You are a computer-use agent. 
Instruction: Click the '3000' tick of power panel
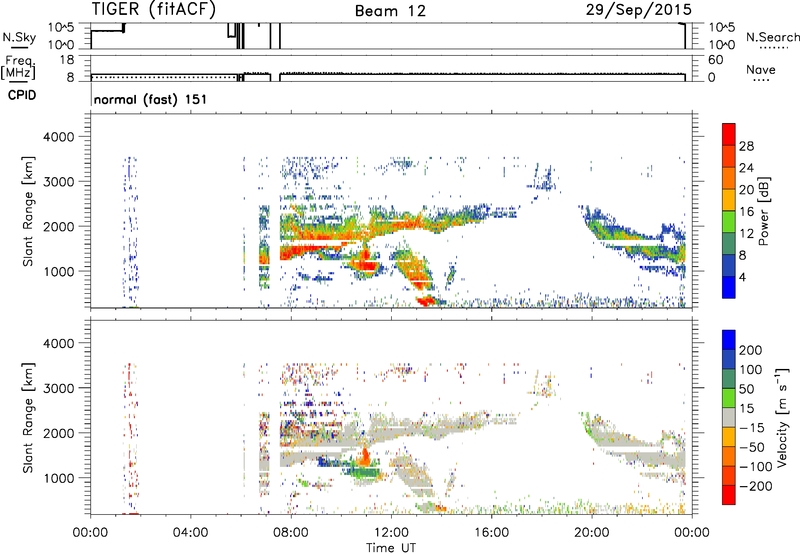[x=59, y=182]
